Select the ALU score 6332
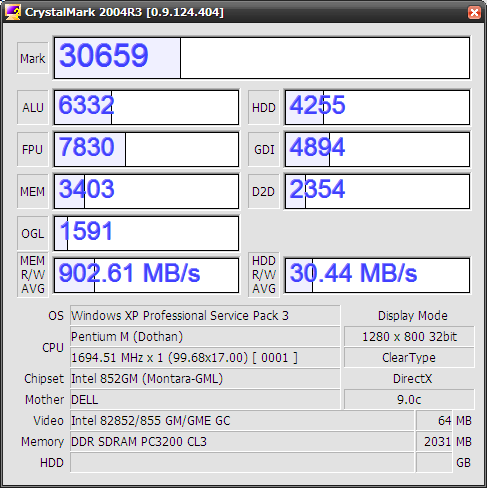This screenshot has height=488, width=487. coord(146,107)
